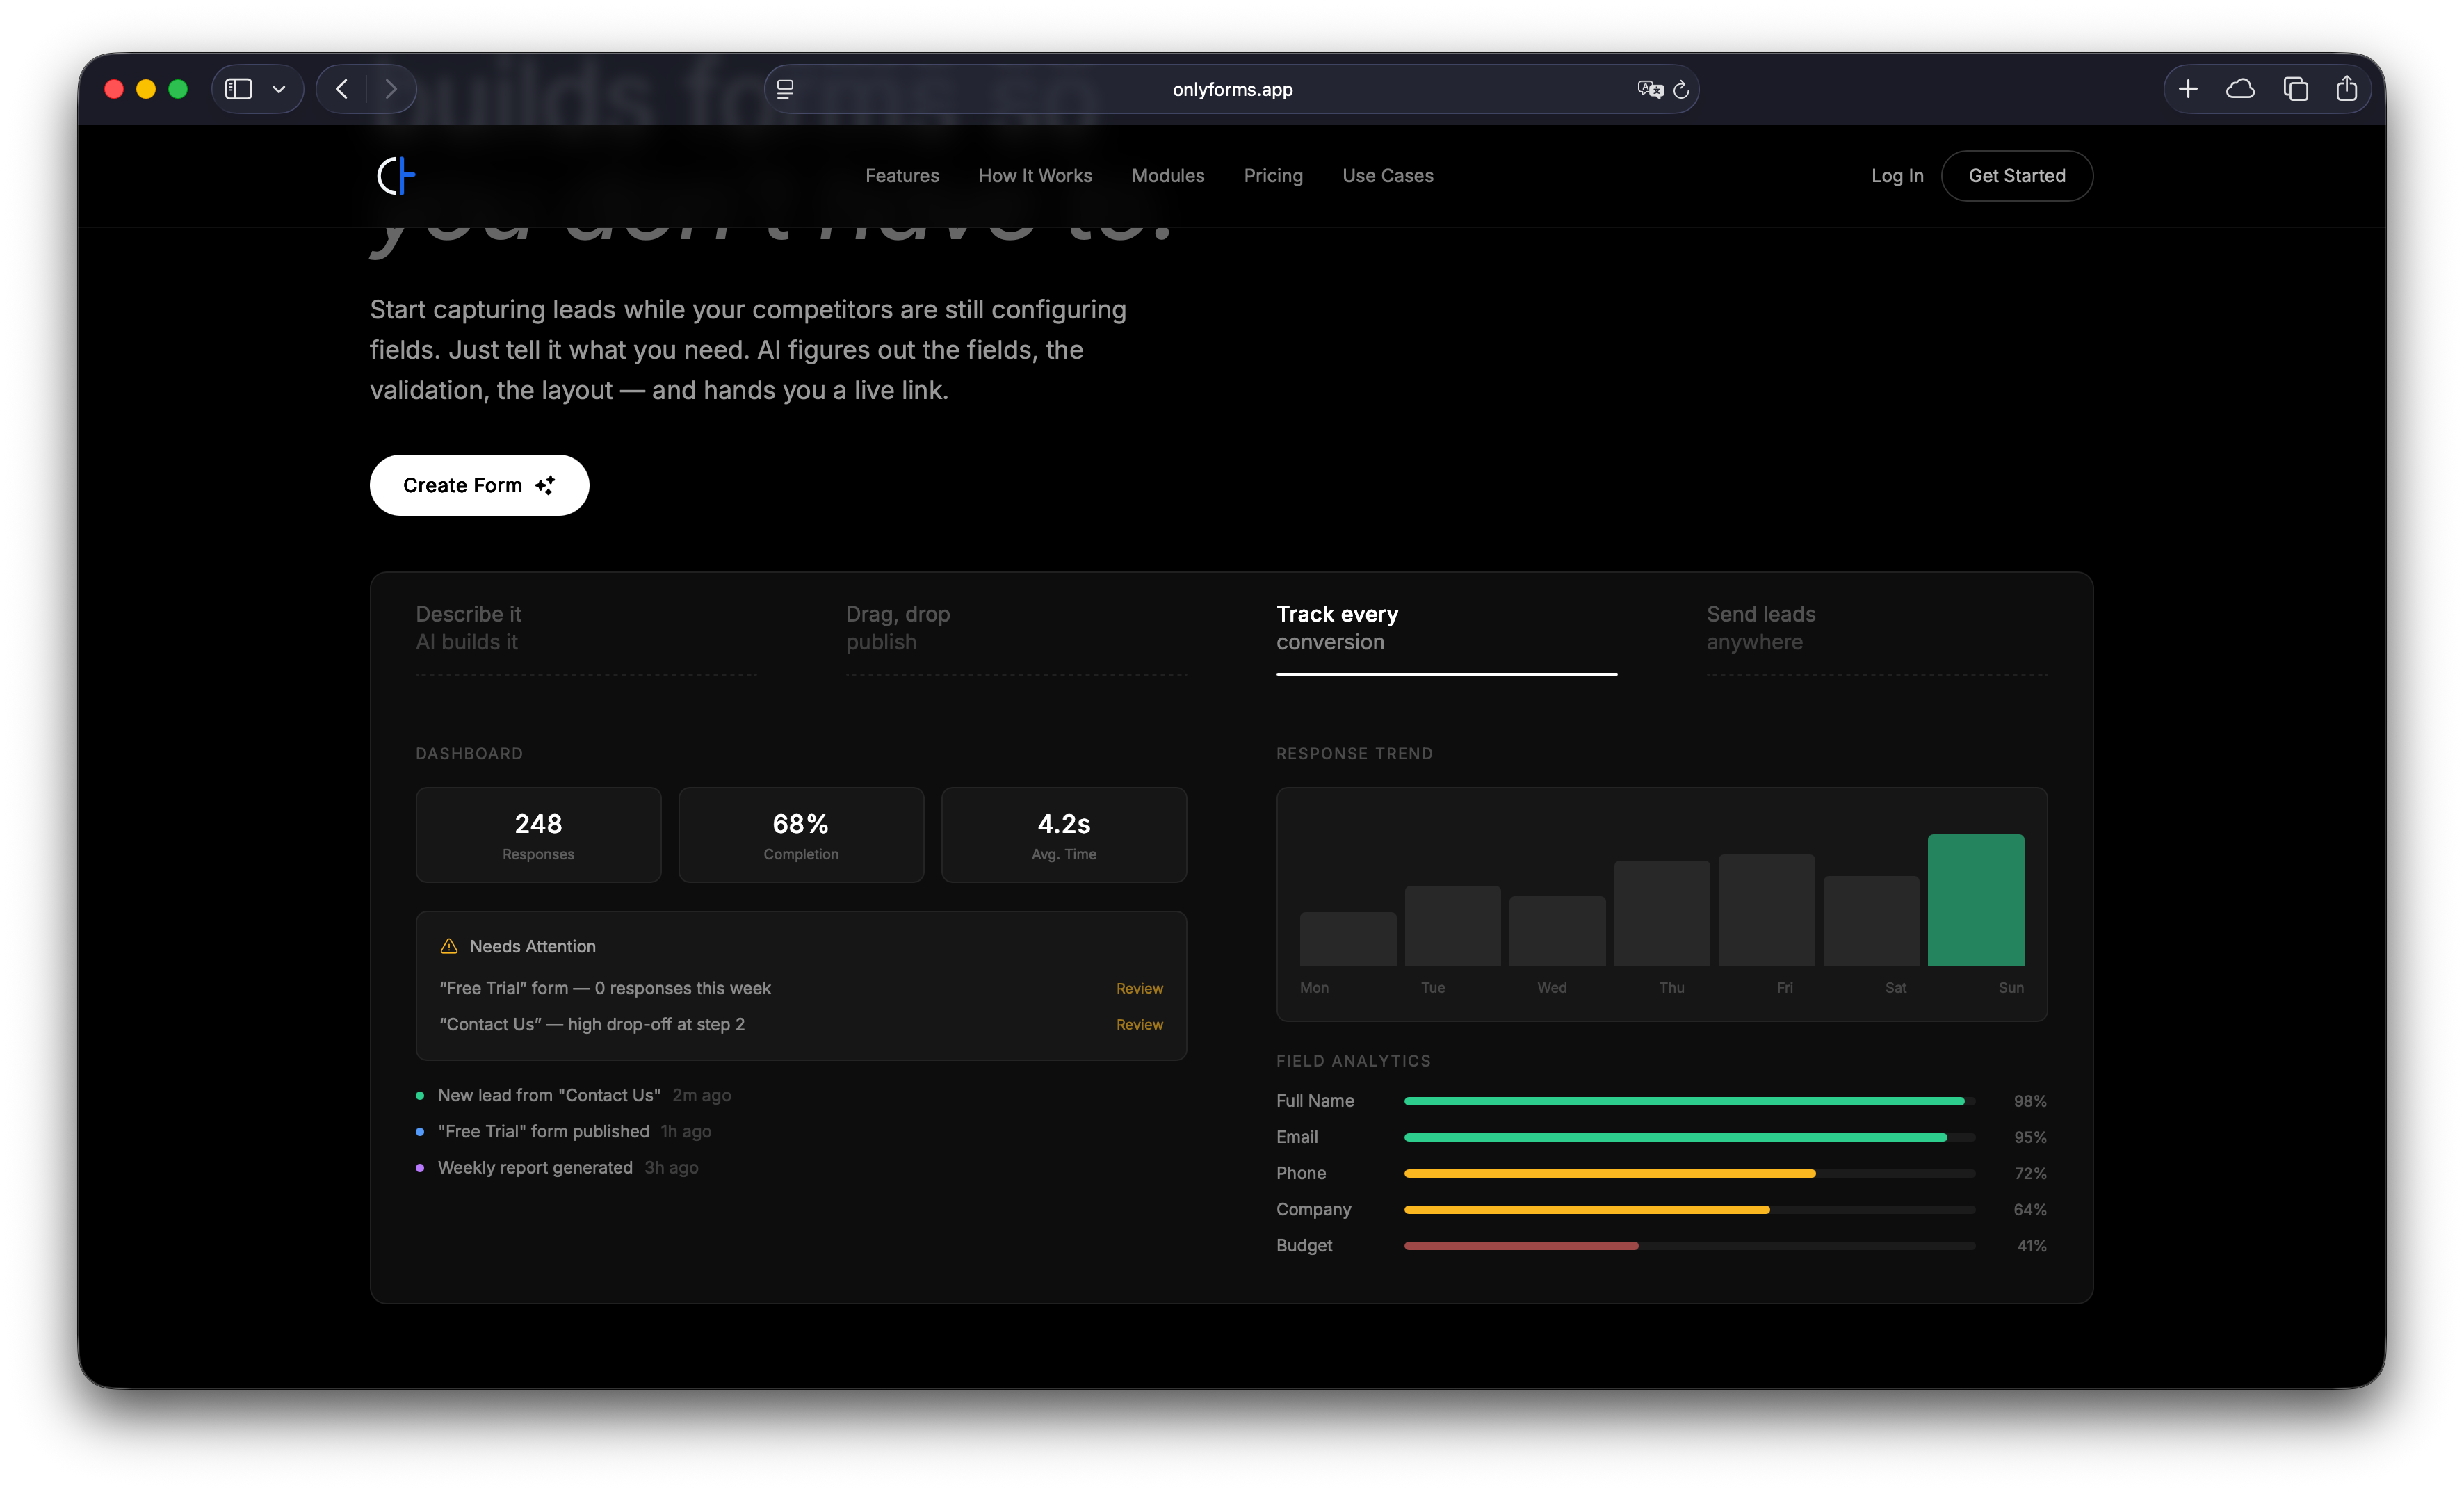Click the Full Name 98% progress bar
The height and width of the screenshot is (1492, 2464).
pos(1689,1101)
